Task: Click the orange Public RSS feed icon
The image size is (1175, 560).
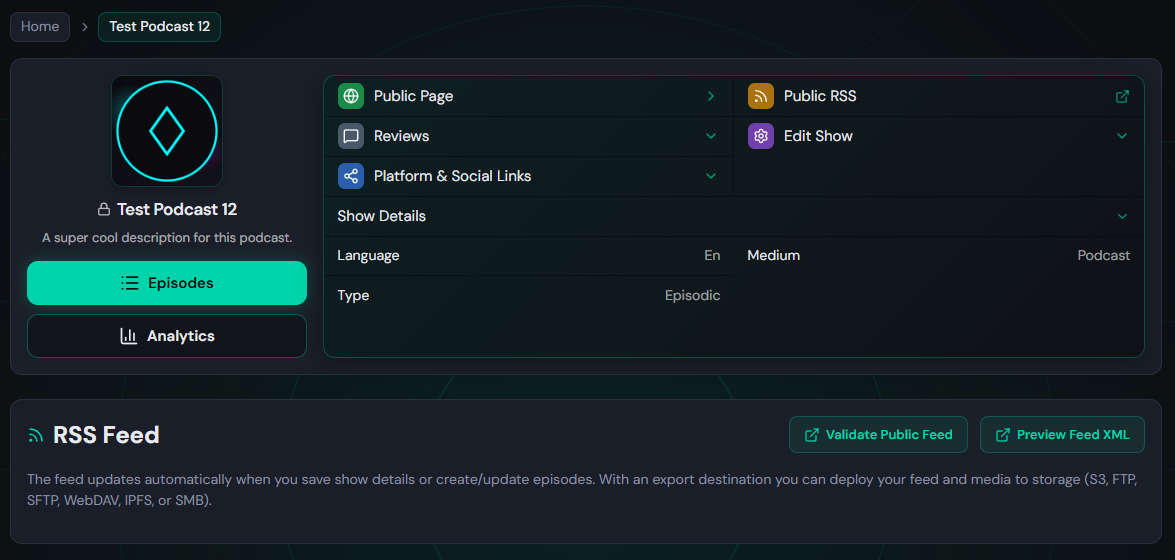Action: pyautogui.click(x=761, y=96)
